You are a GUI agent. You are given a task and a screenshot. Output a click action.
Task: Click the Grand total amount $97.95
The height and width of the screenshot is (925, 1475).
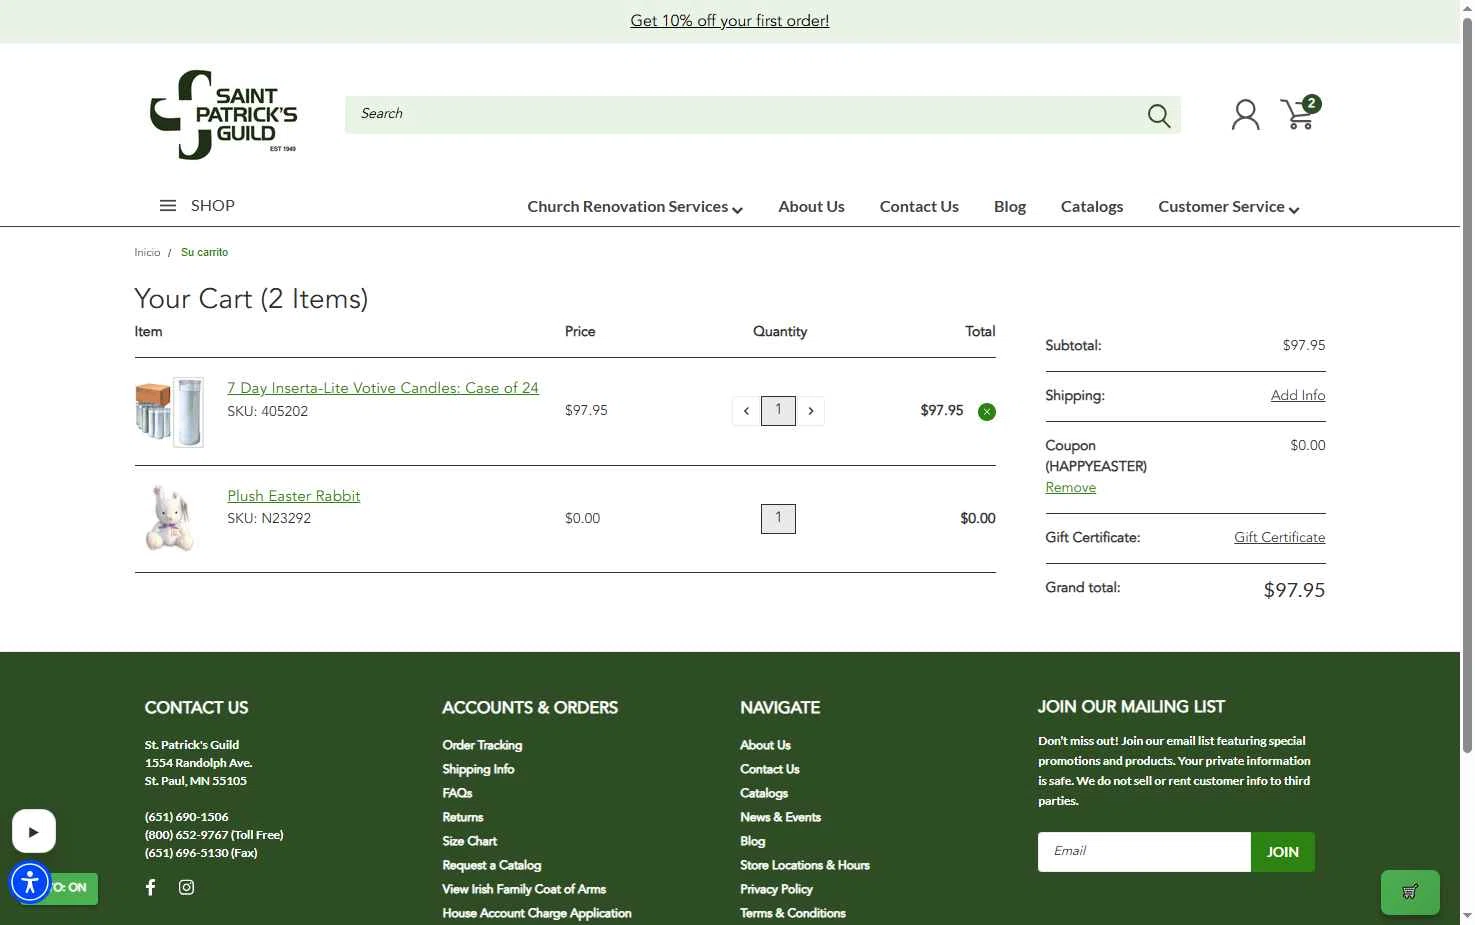(x=1294, y=591)
